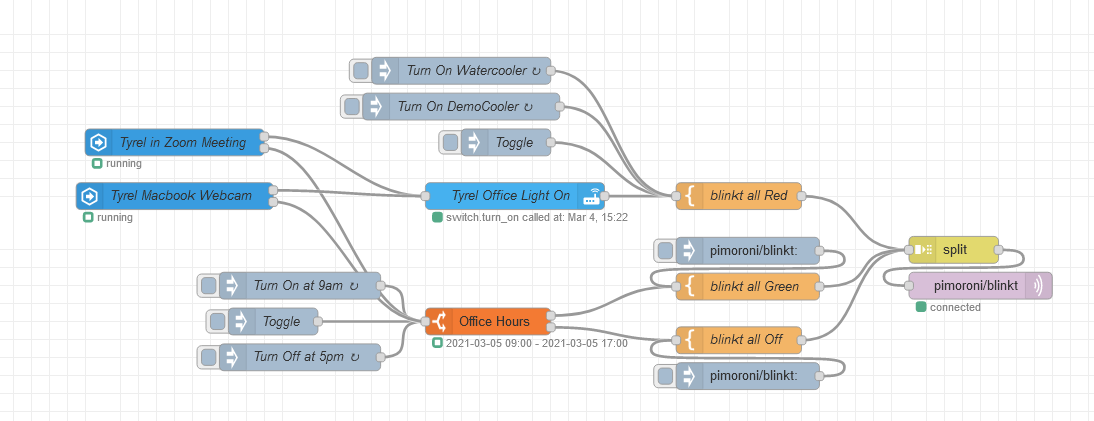The width and height of the screenshot is (1094, 421).
Task: Trigger inject button of Toggle wired to Office Hours
Action: point(218,321)
